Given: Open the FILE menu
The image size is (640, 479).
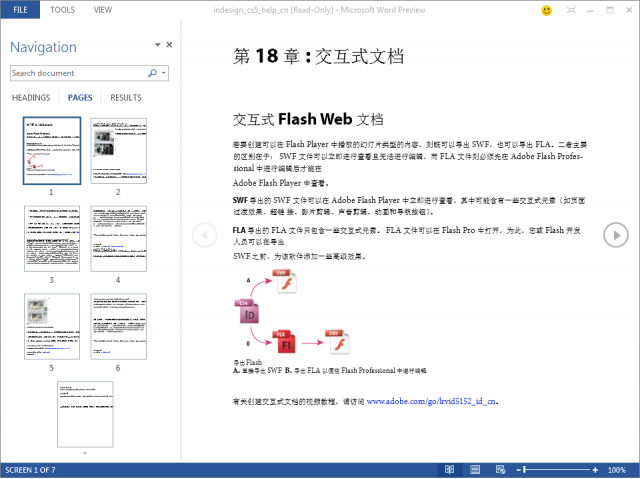Looking at the screenshot, I should (20, 10).
